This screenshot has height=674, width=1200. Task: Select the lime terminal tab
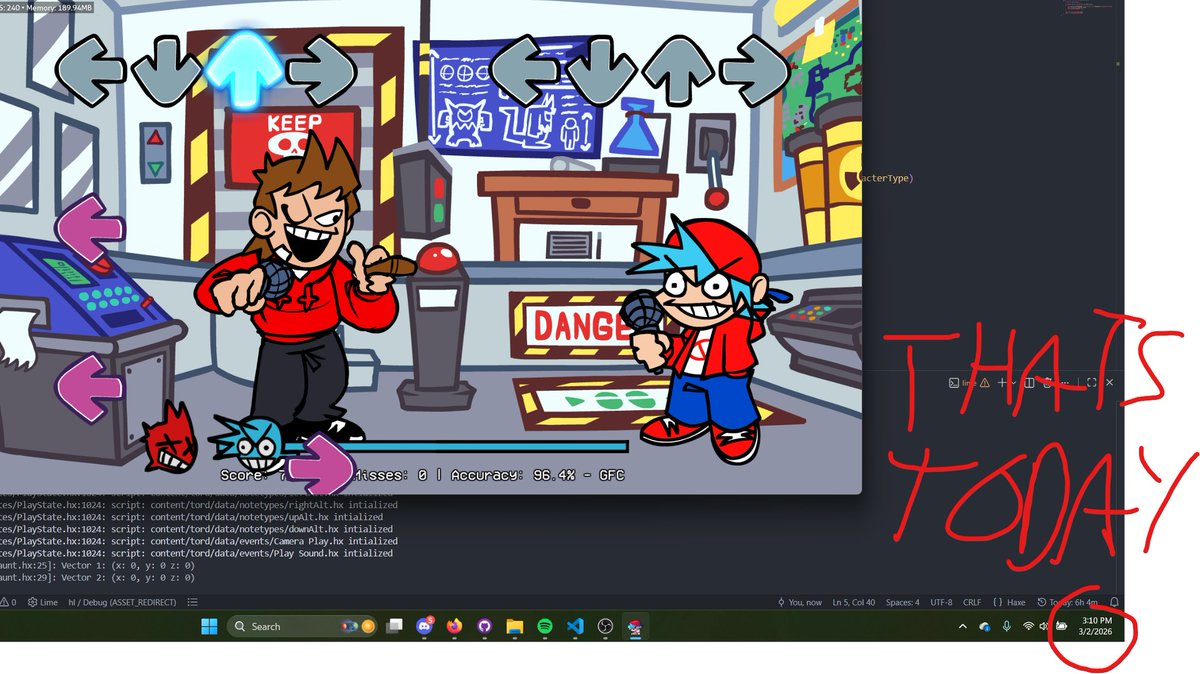click(x=969, y=382)
